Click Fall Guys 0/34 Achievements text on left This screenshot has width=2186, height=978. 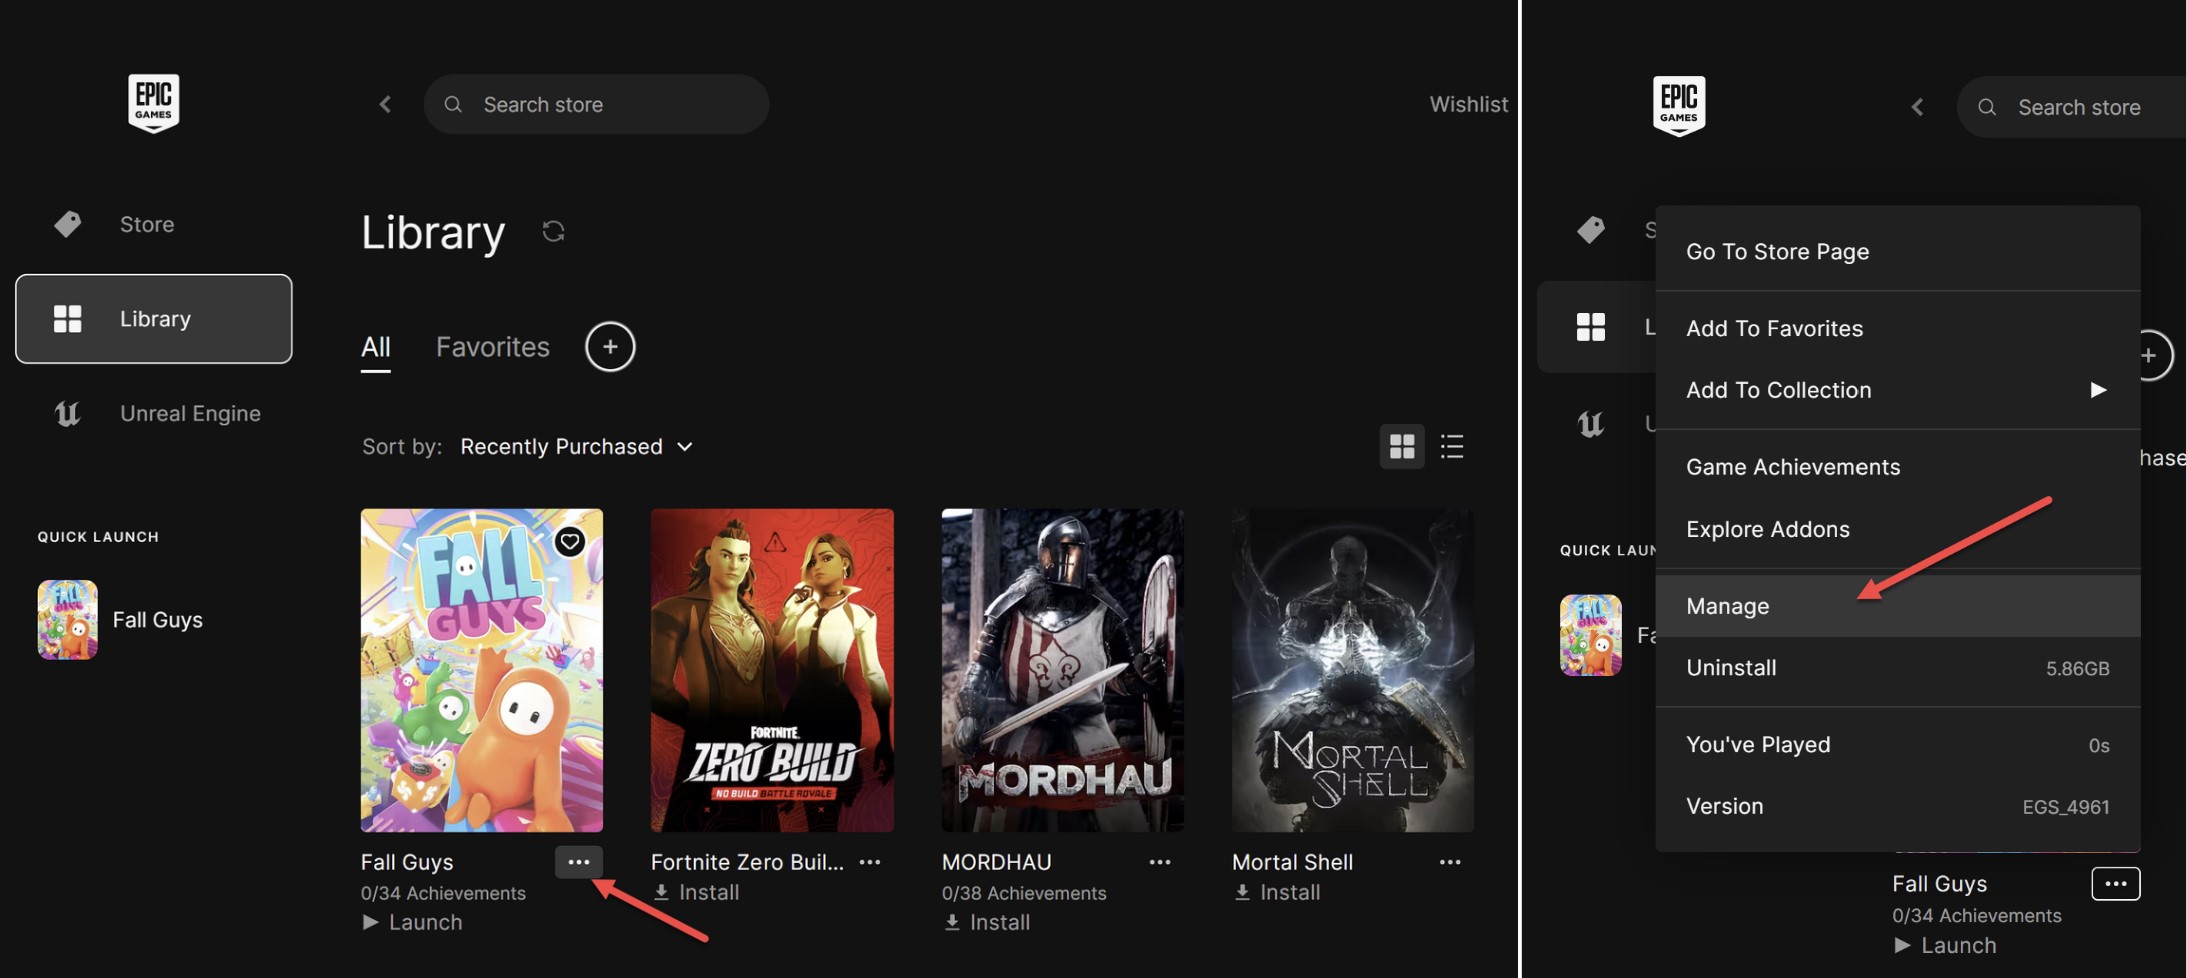click(x=443, y=893)
